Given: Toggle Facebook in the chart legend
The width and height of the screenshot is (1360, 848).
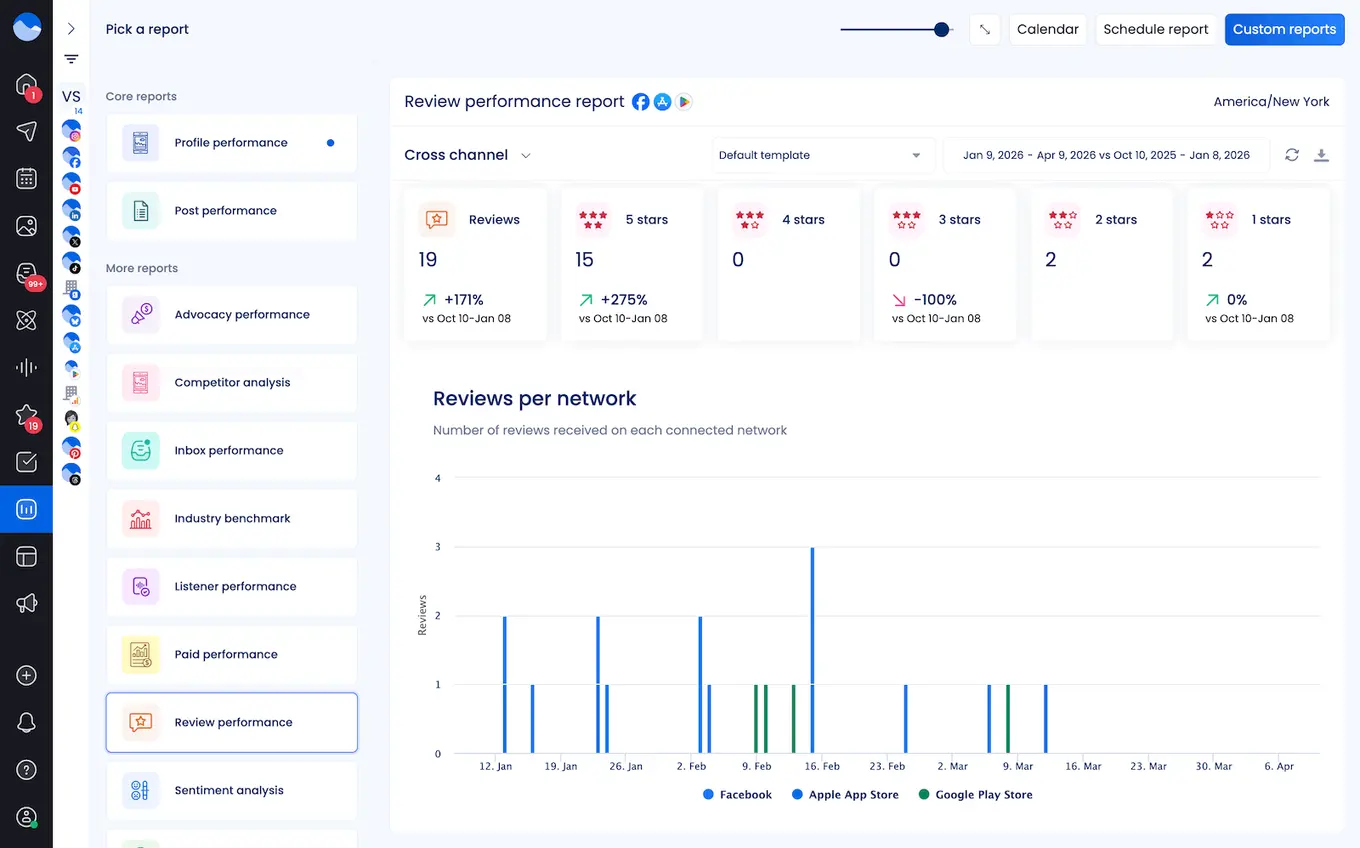Looking at the screenshot, I should [737, 794].
